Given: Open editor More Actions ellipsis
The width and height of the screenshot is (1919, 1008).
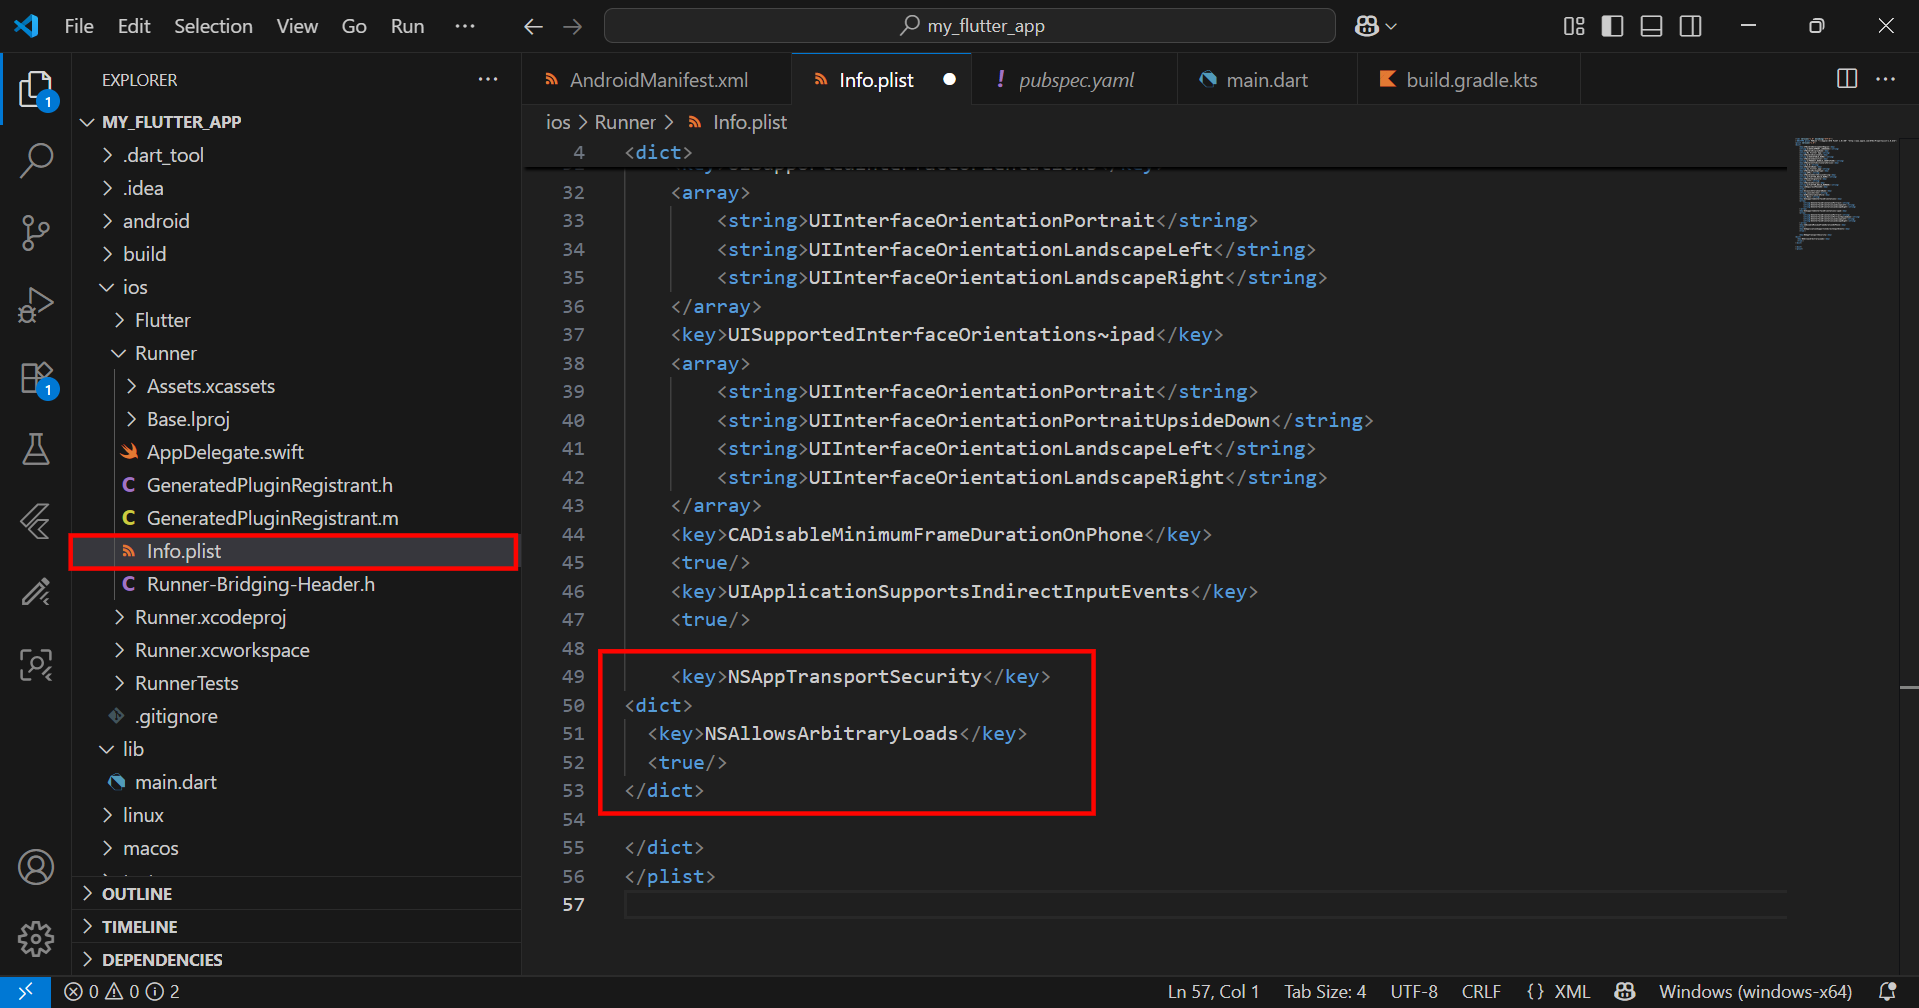Looking at the screenshot, I should (x=1886, y=79).
